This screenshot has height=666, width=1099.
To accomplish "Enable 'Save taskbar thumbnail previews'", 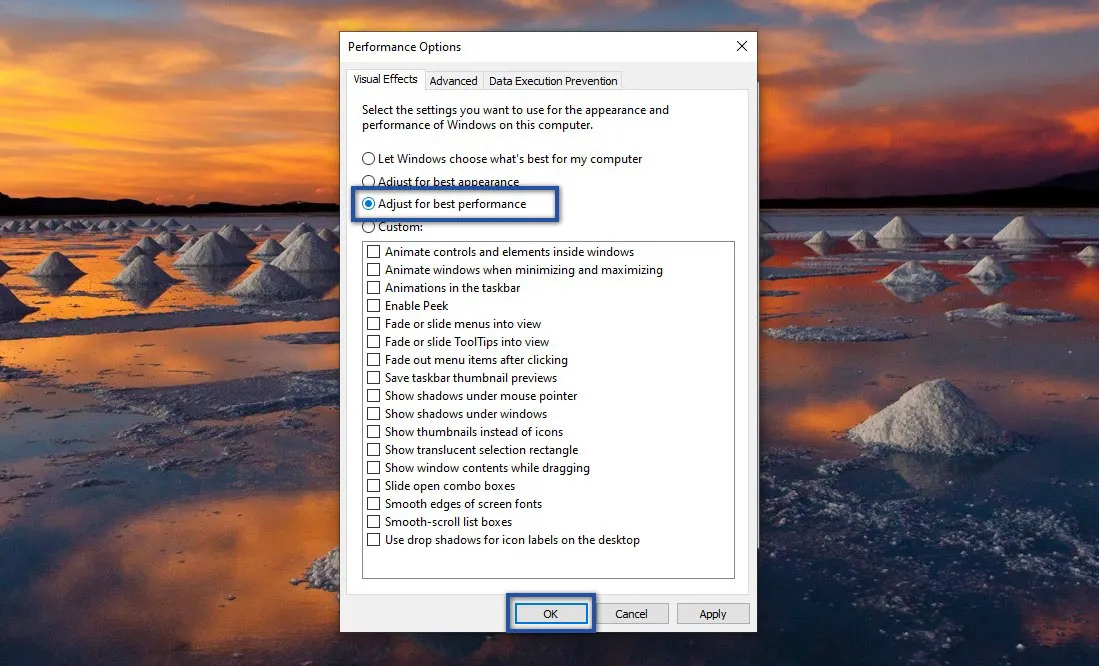I will coord(375,377).
